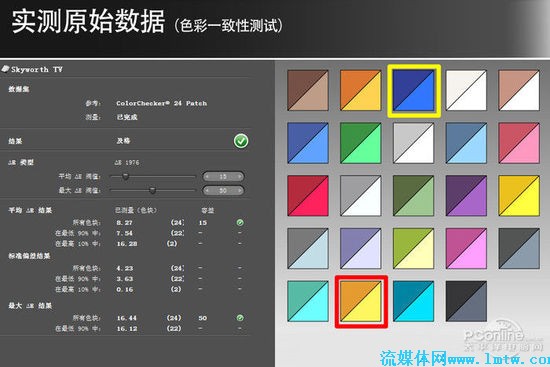Image resolution: width=550 pixels, height=367 pixels.
Task: Select the medium gray and white patch
Action: 361,196
